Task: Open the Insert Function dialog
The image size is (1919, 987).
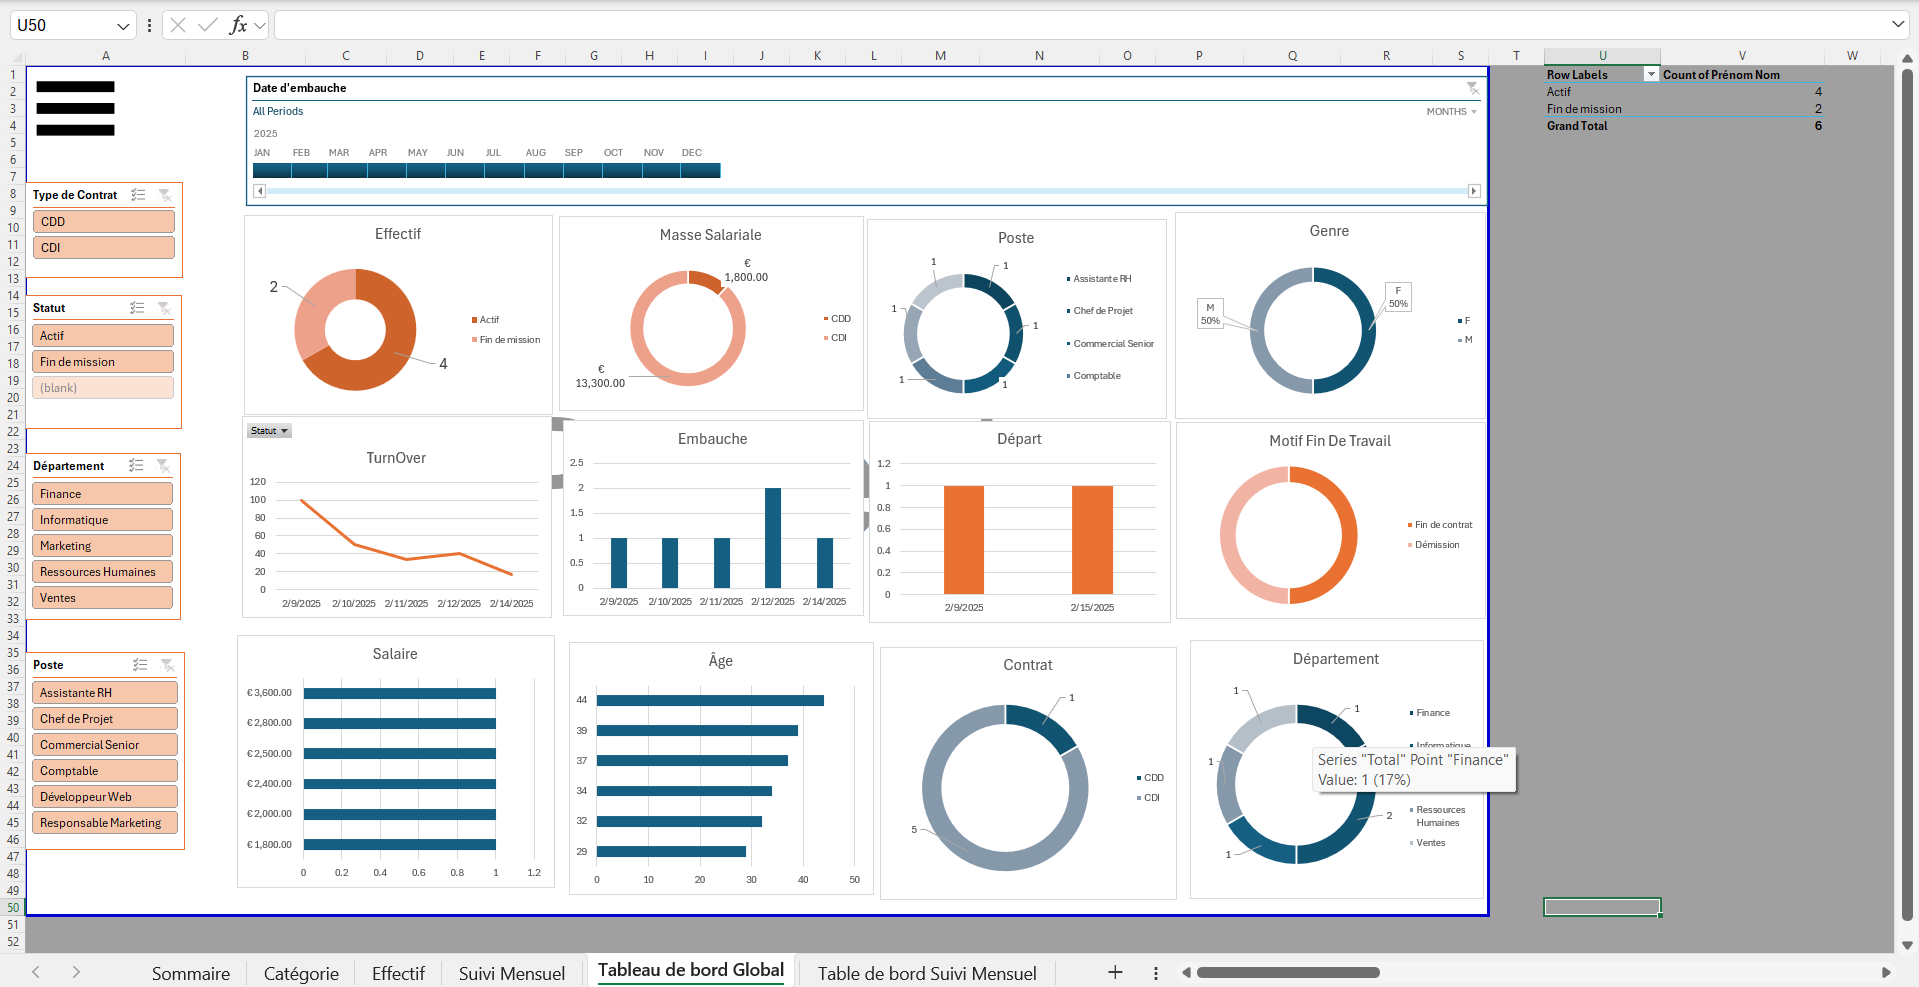Action: tap(240, 25)
